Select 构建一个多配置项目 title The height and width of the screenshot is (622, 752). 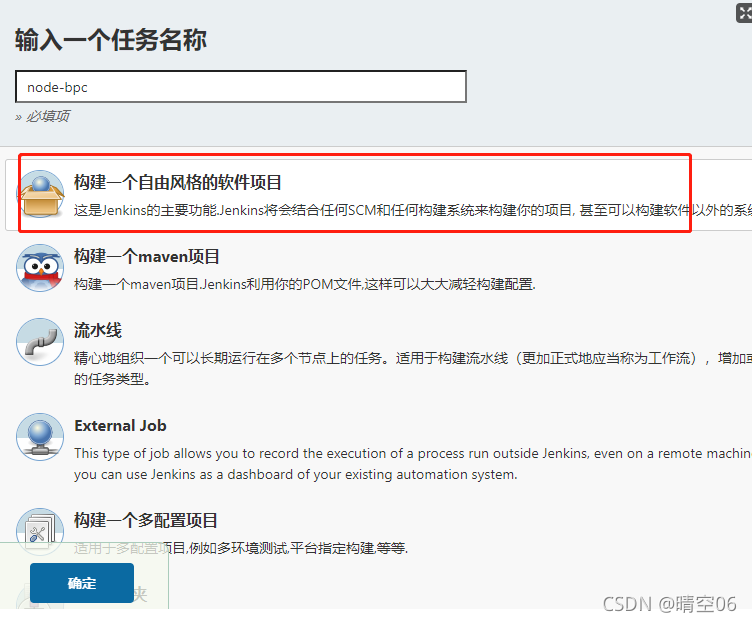pos(146,520)
